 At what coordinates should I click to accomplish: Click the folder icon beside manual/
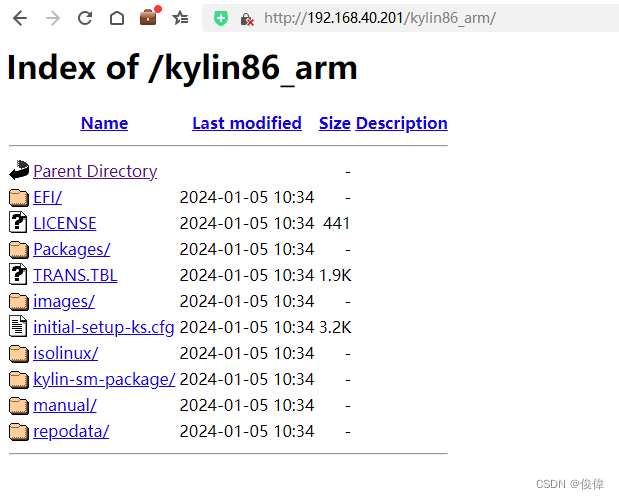(x=19, y=406)
